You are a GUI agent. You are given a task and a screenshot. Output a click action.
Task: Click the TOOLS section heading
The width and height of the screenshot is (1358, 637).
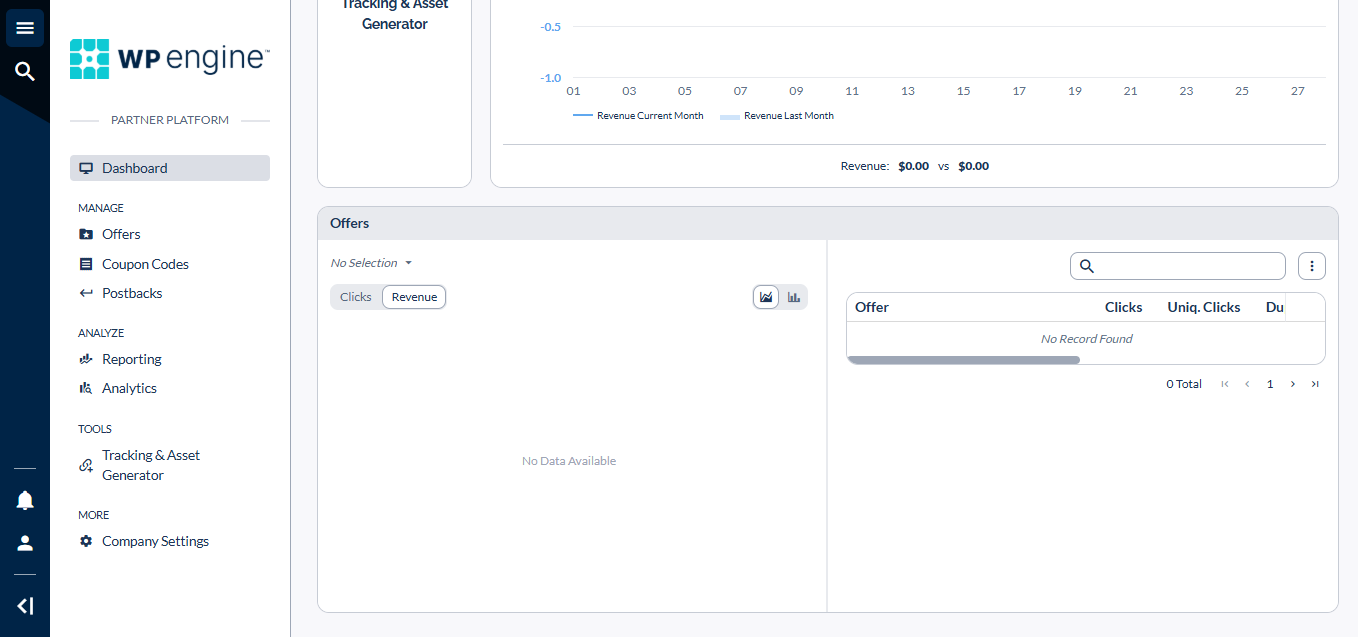[95, 429]
